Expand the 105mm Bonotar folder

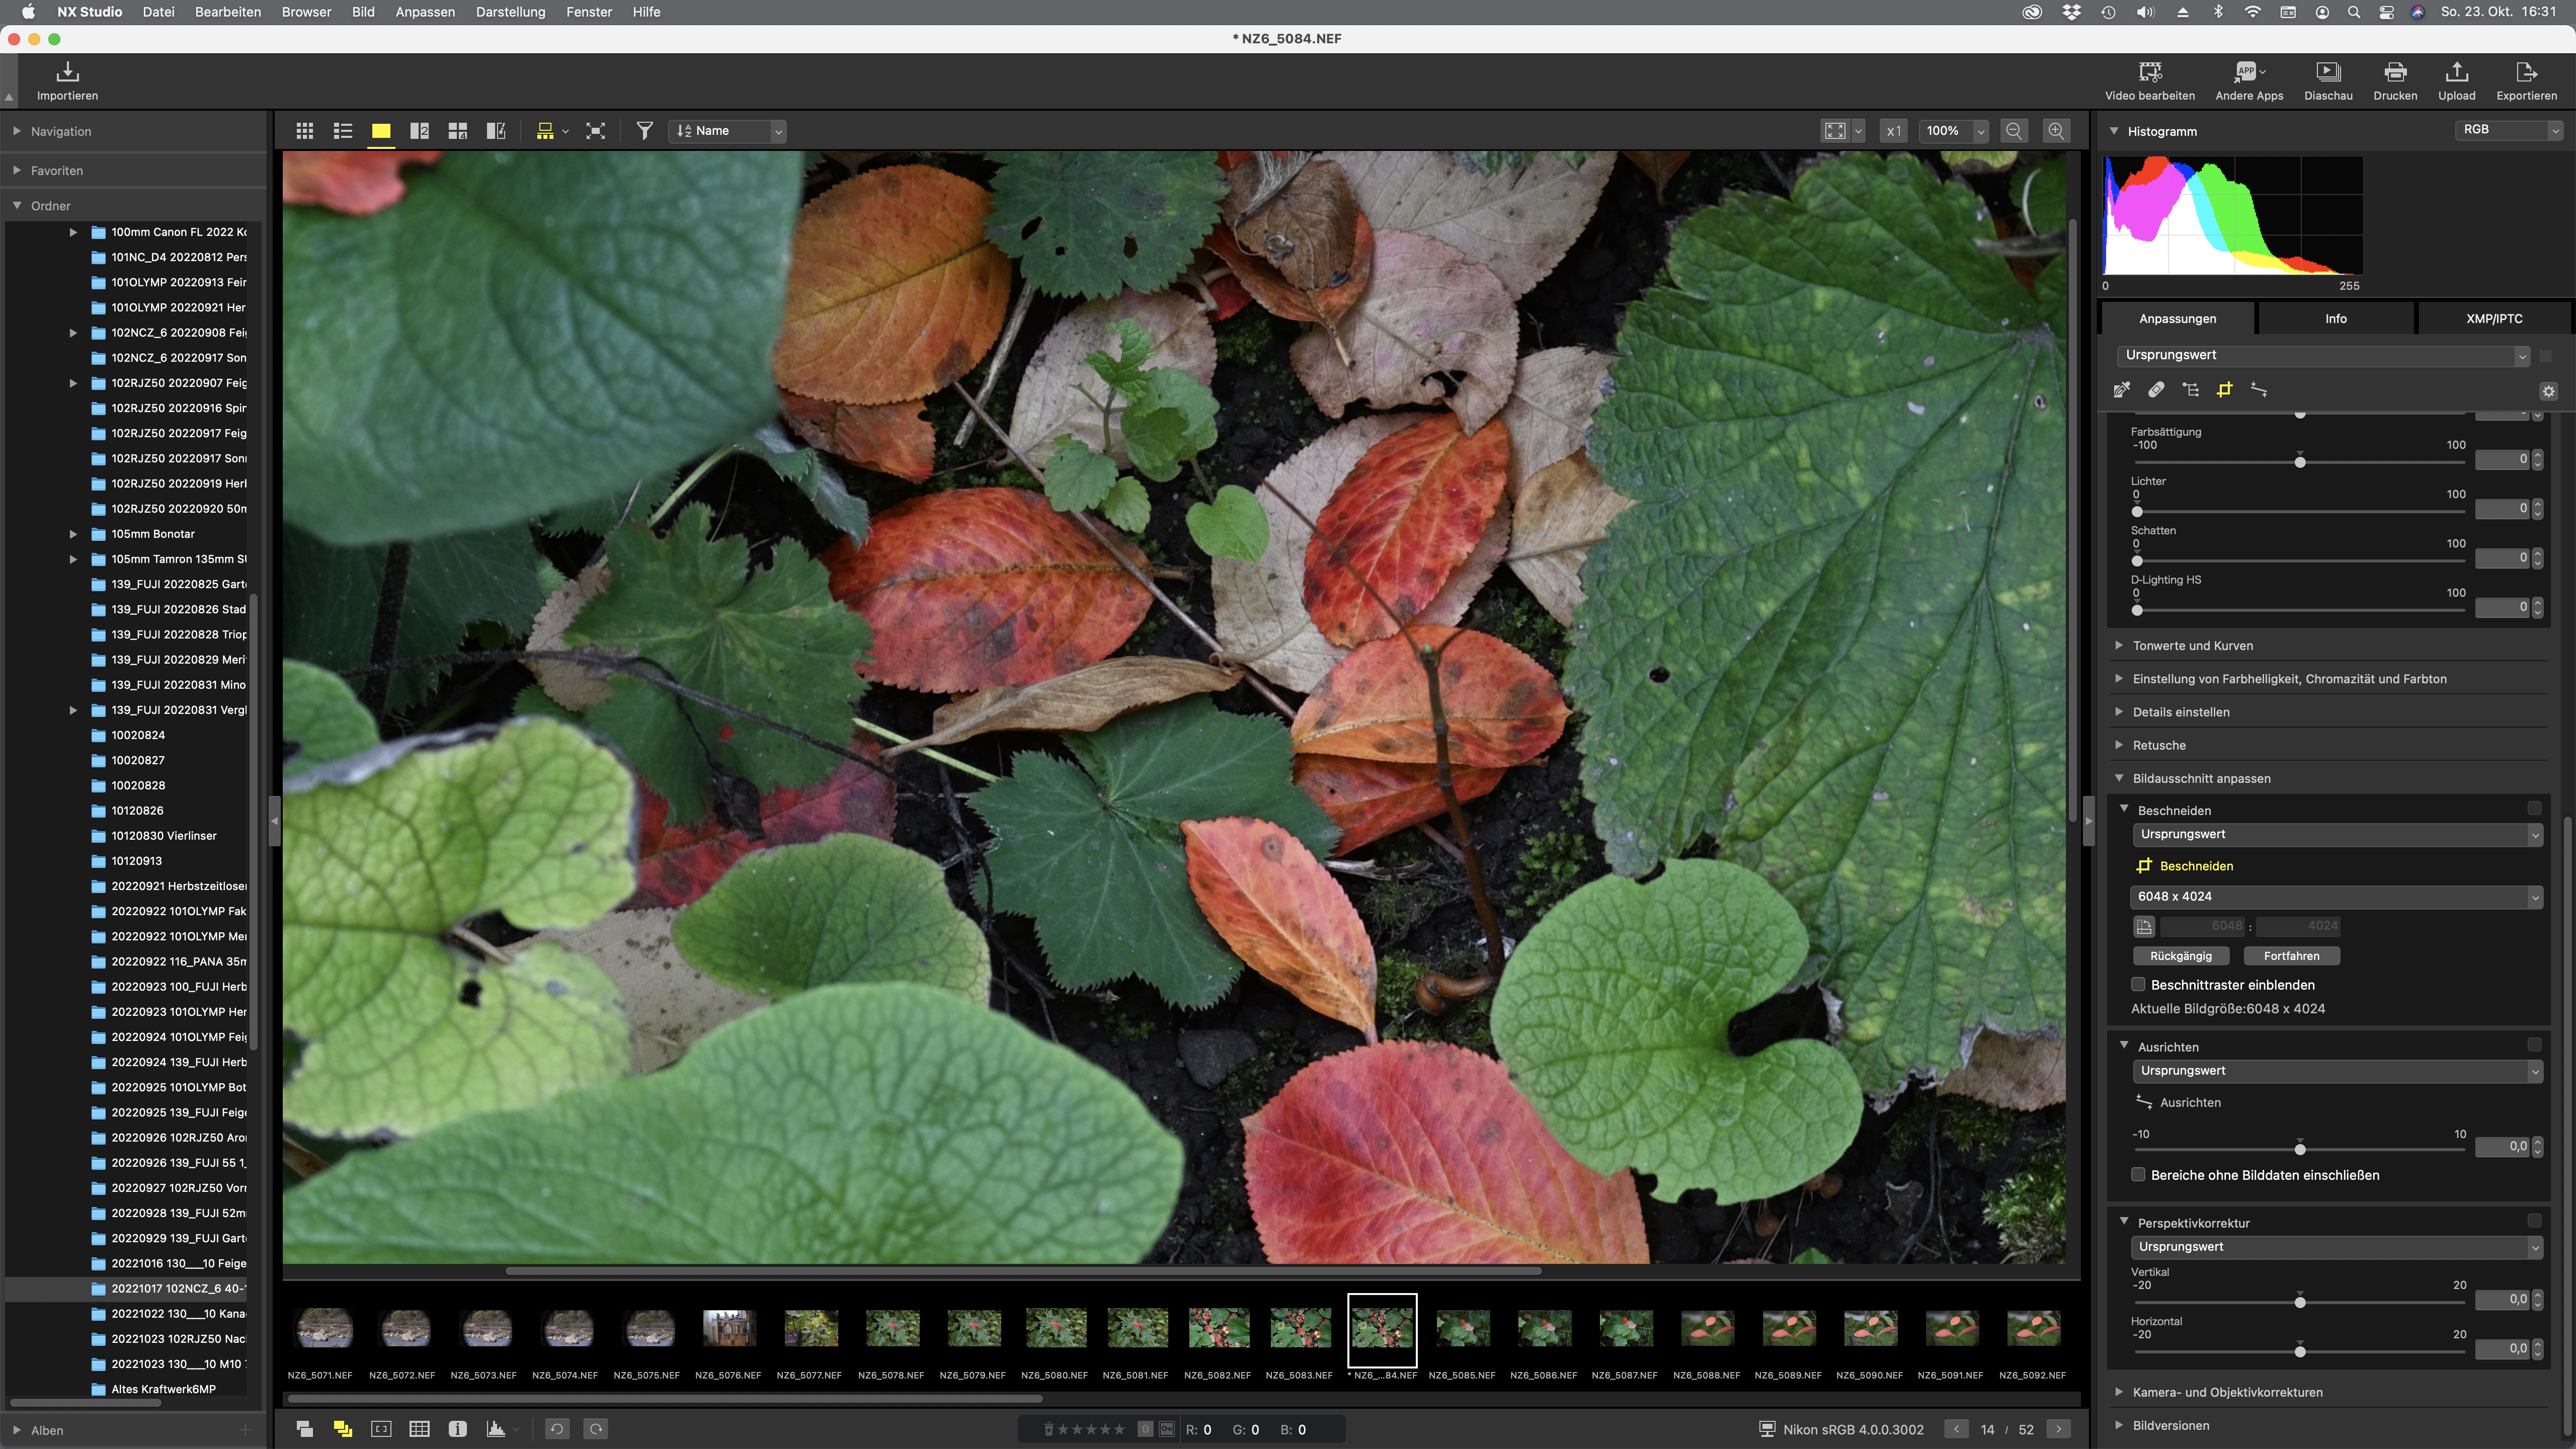pyautogui.click(x=73, y=534)
